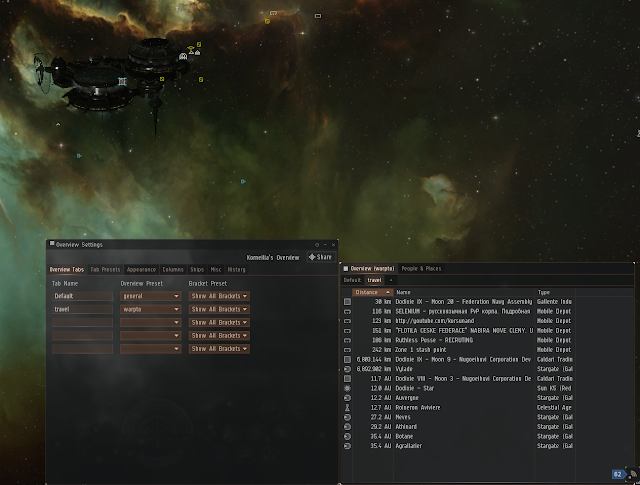Image resolution: width=640 pixels, height=485 pixels.
Task: Click Default tab name input field
Action: (82, 296)
